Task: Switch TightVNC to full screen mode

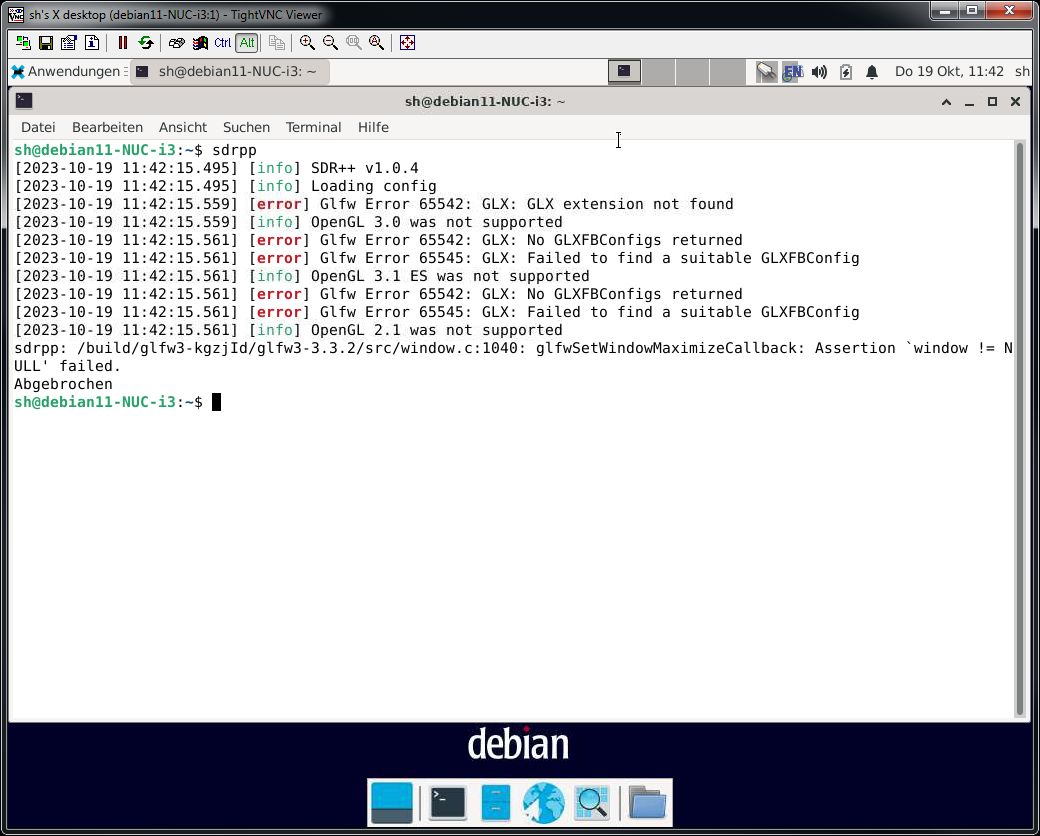Action: click(x=407, y=43)
